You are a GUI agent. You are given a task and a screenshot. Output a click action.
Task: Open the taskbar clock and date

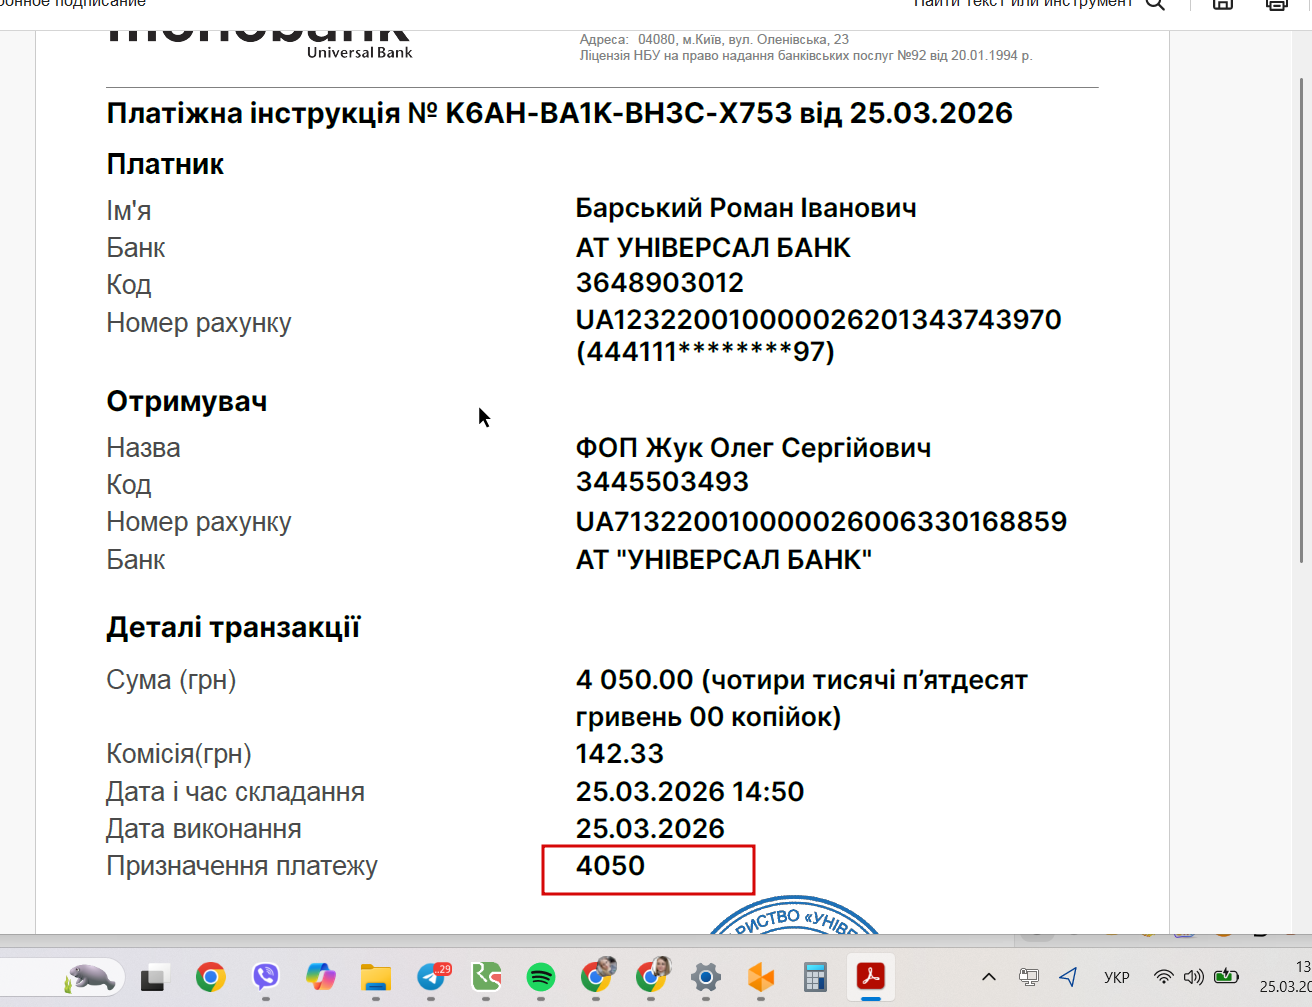point(1285,977)
